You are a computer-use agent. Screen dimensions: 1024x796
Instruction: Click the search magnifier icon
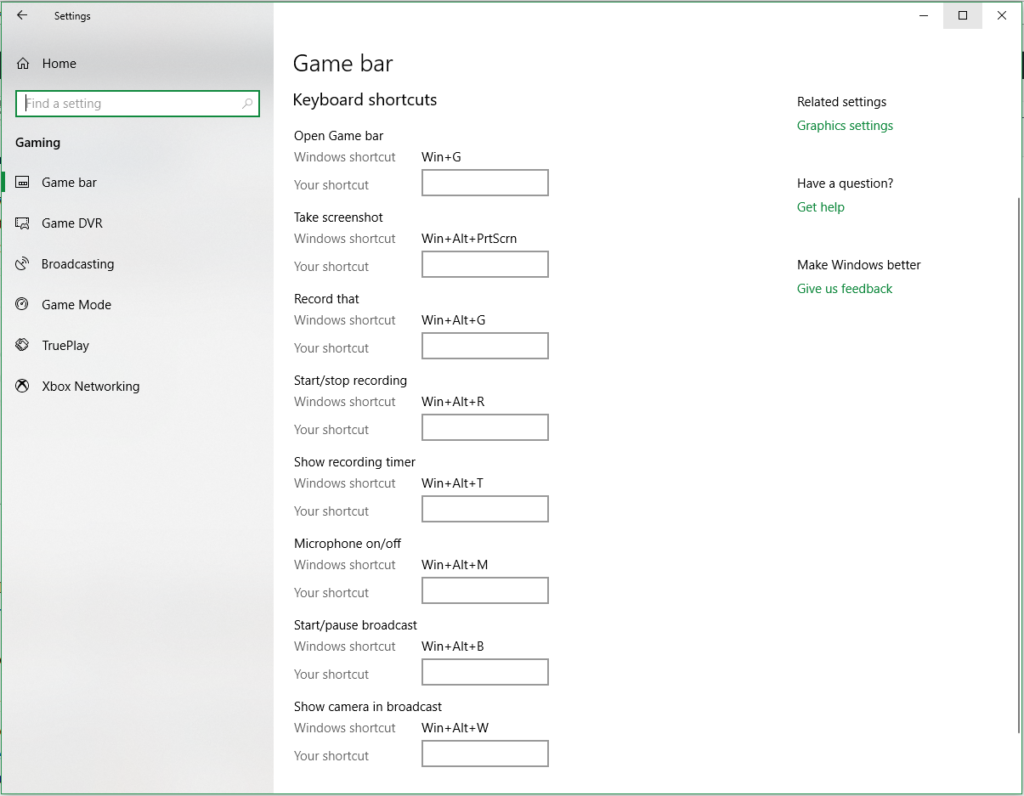click(247, 104)
